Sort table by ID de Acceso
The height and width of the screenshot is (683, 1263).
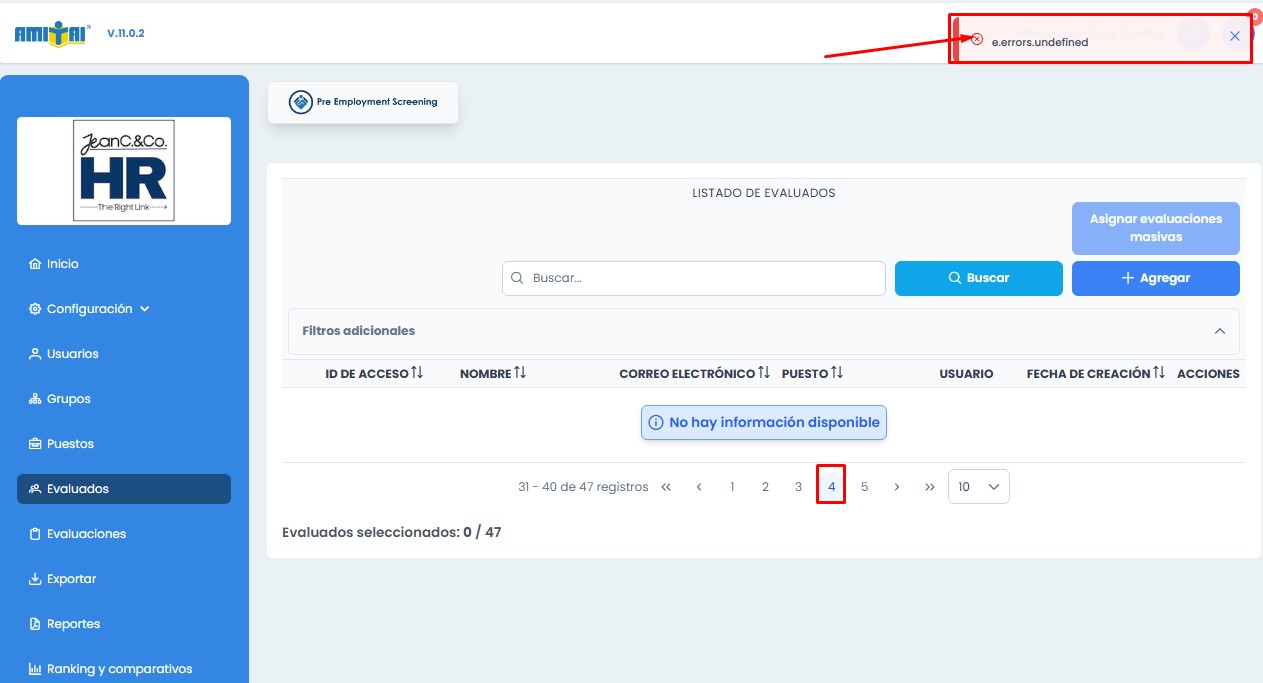pyautogui.click(x=417, y=373)
